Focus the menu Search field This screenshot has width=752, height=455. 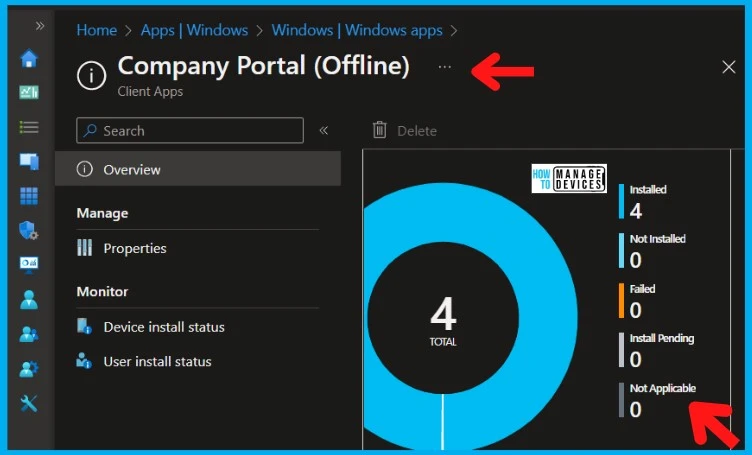coord(190,130)
